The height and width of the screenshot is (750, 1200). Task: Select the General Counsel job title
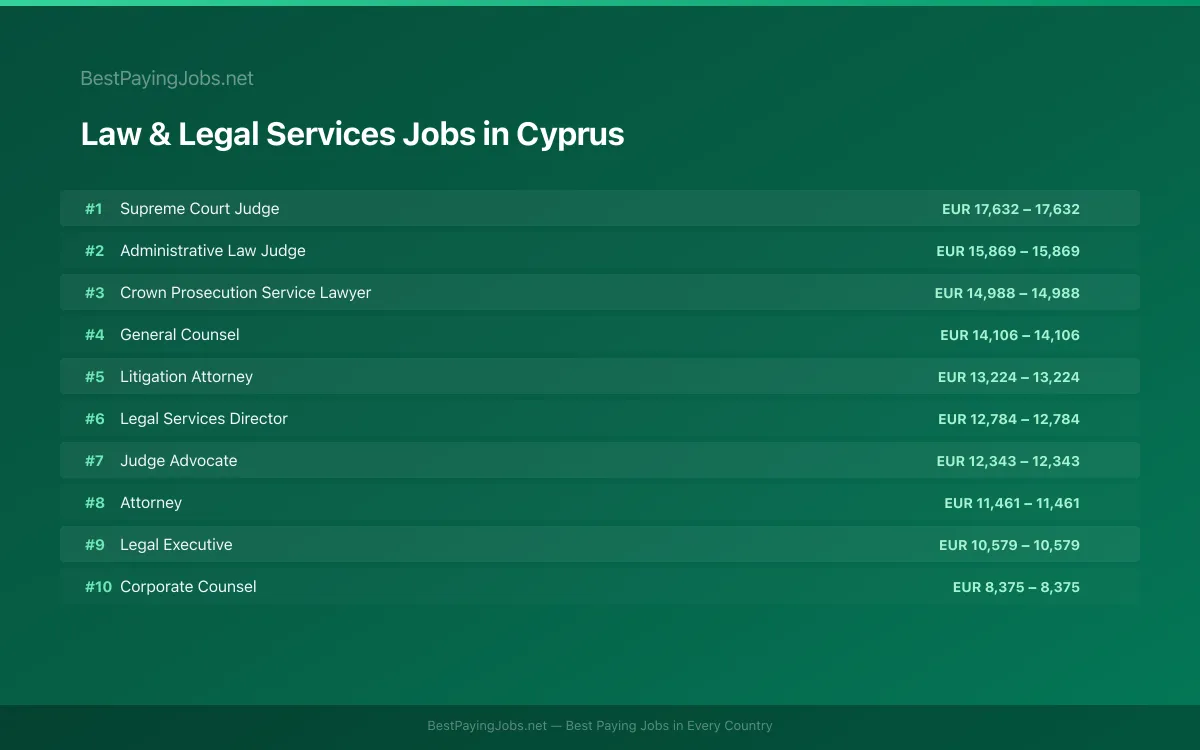pos(180,335)
